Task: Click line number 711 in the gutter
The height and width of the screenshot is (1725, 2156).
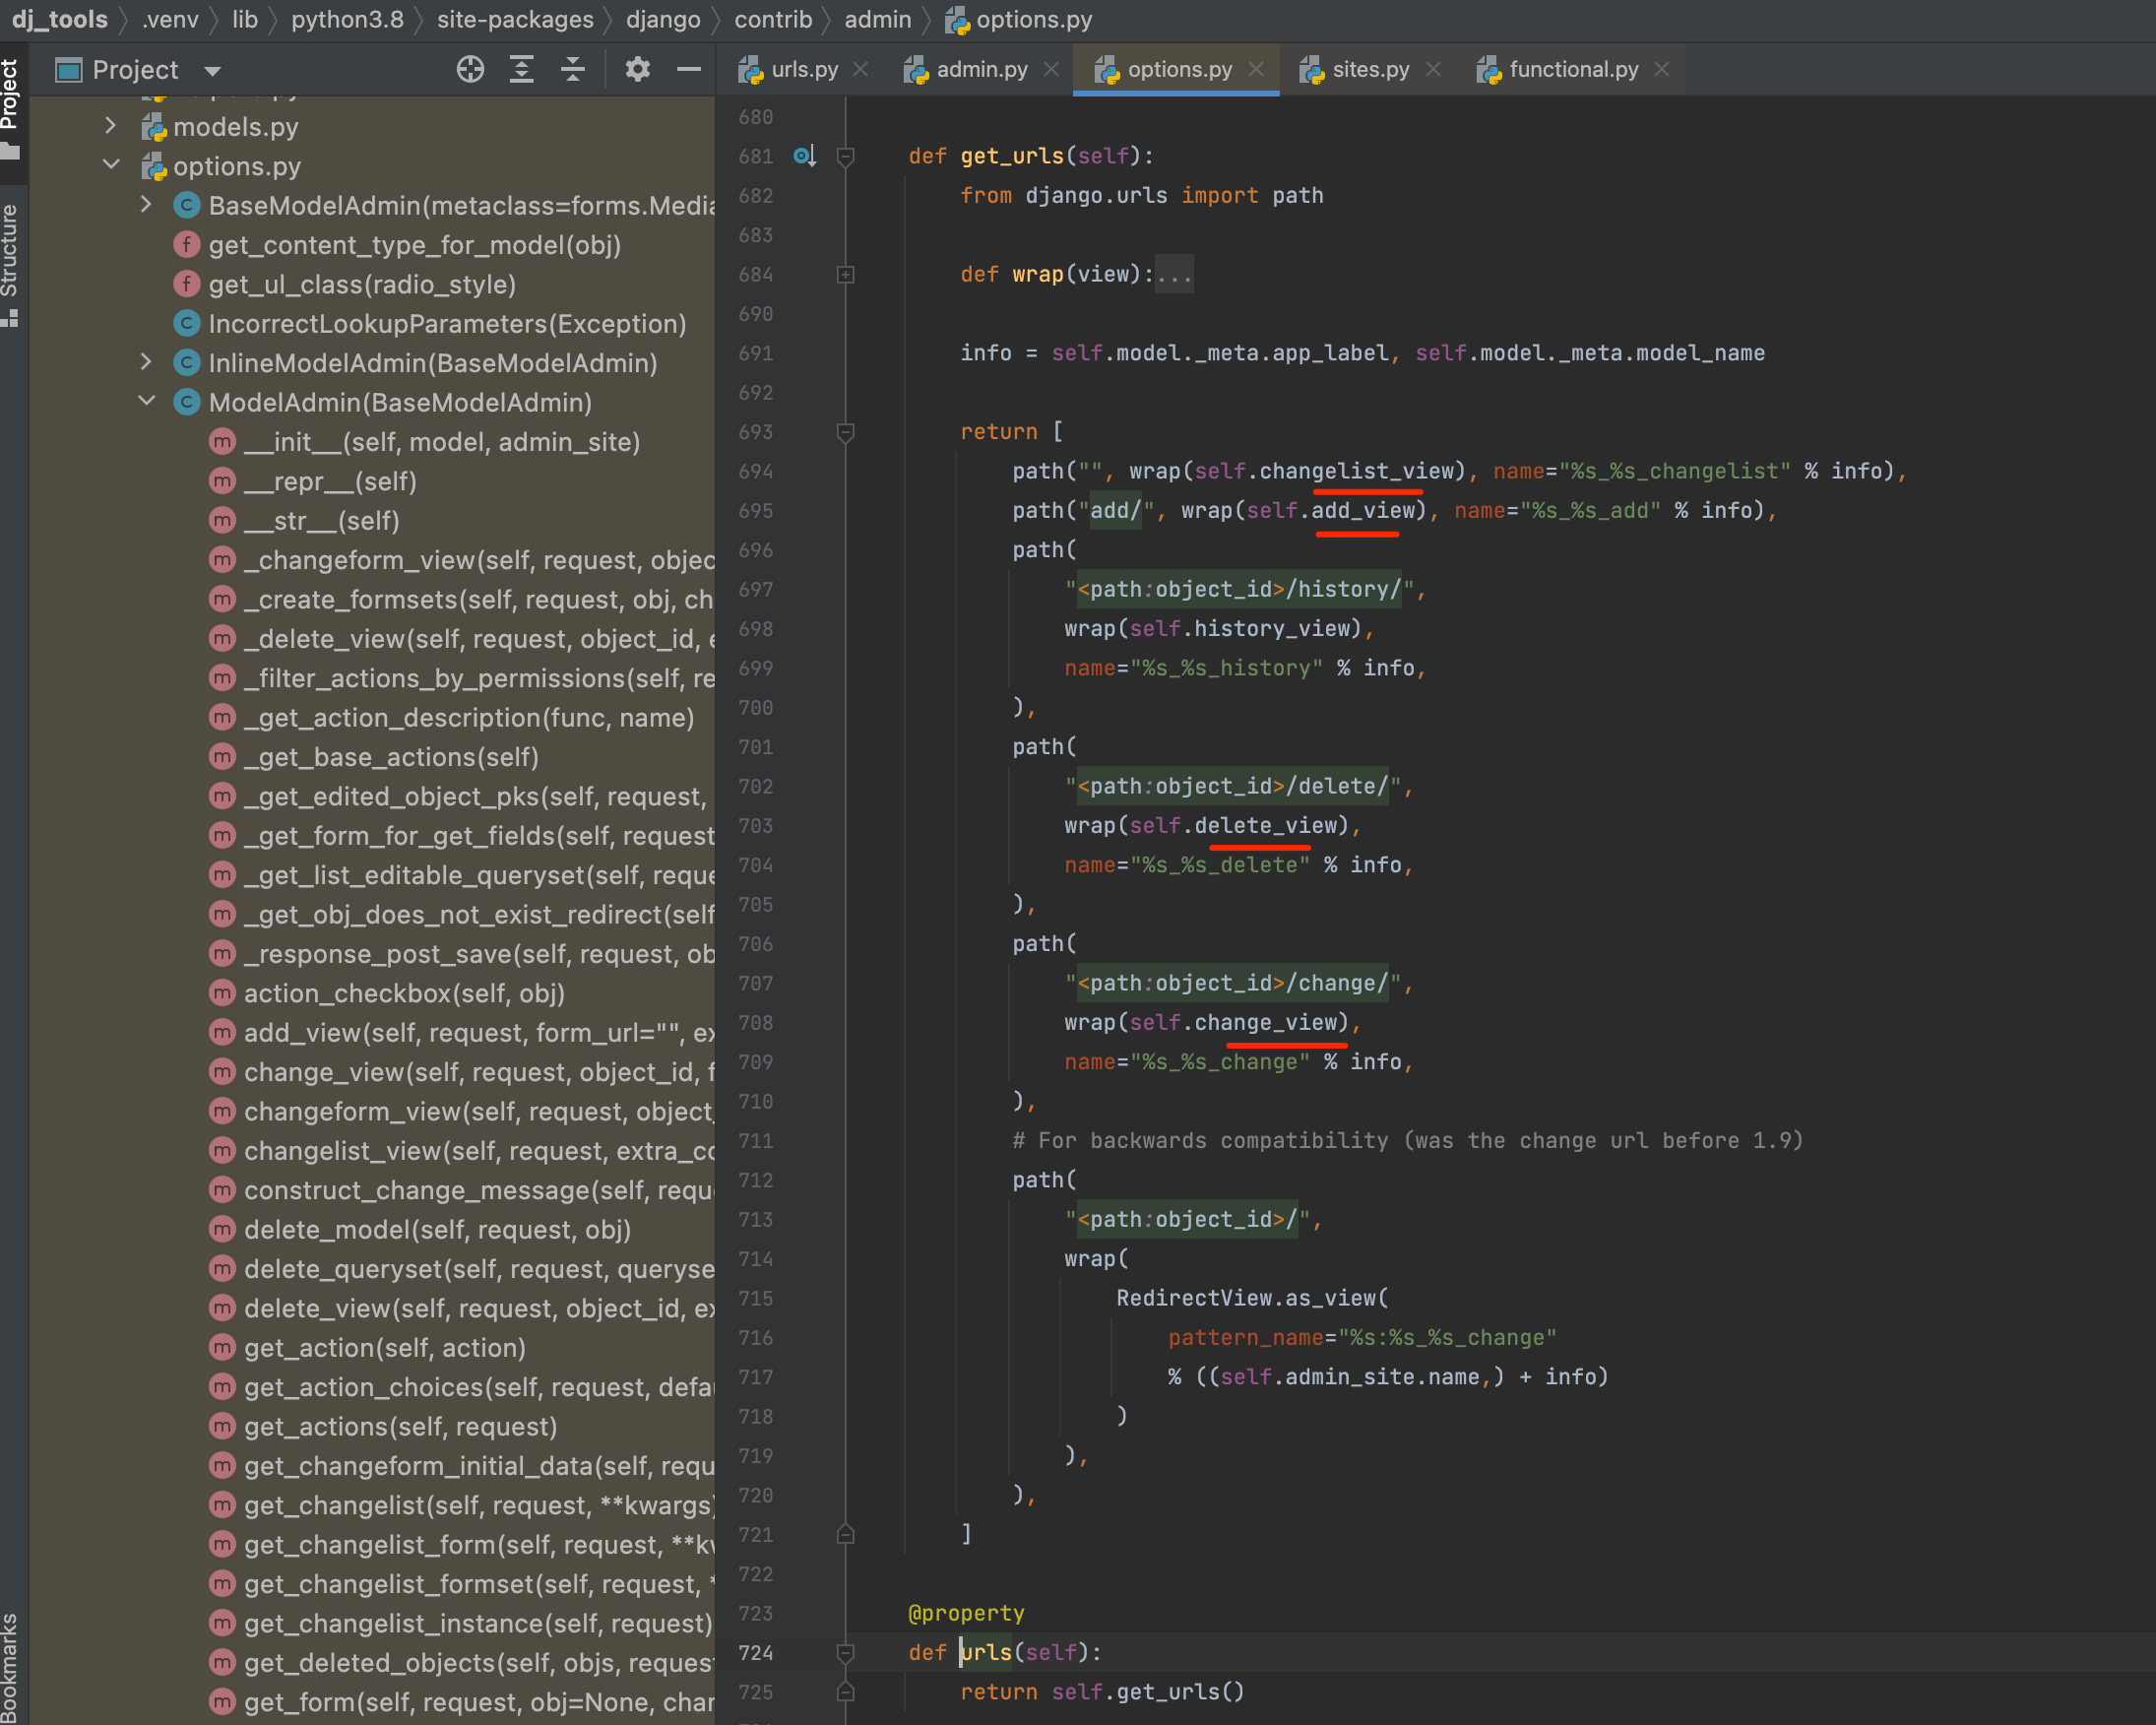Action: [x=756, y=1140]
